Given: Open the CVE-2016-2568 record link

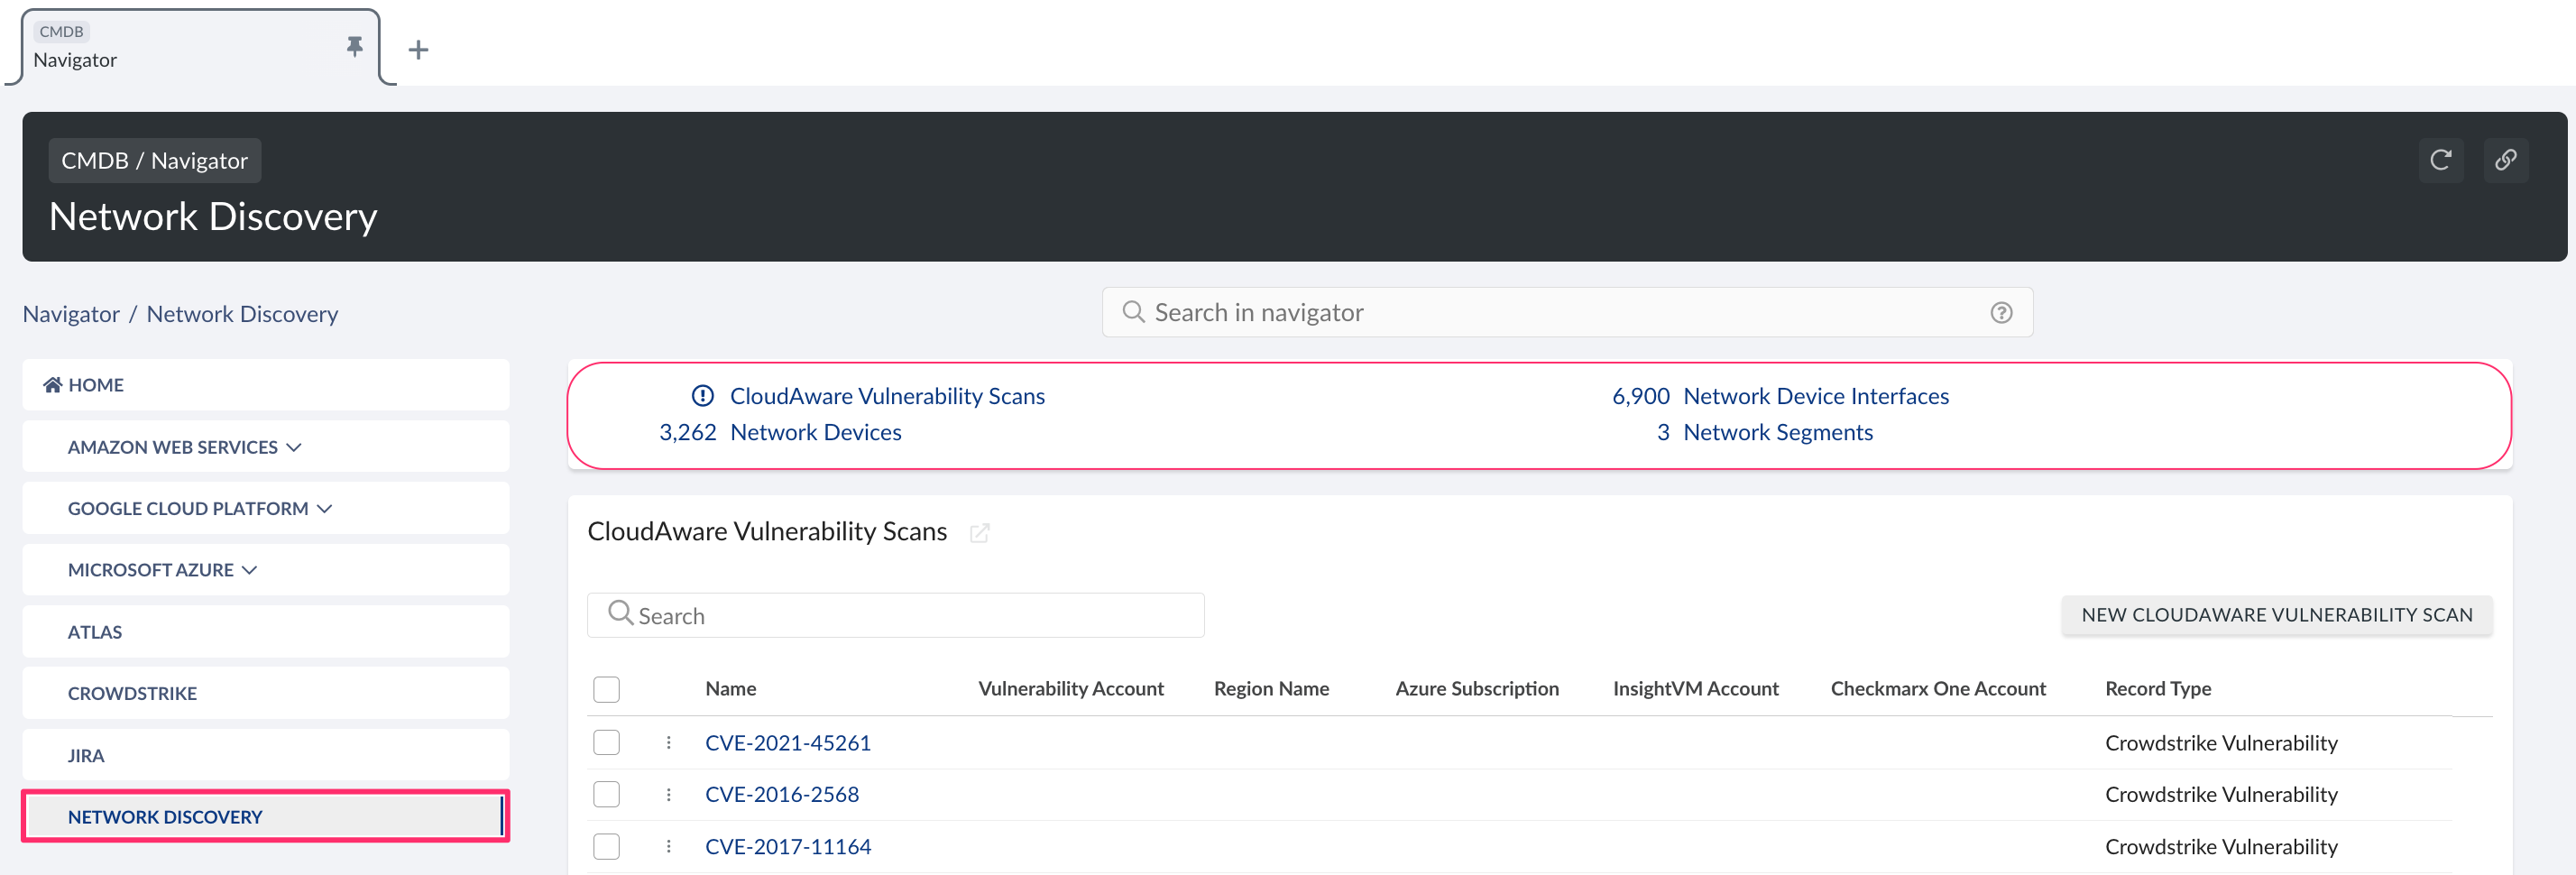Looking at the screenshot, I should [781, 795].
